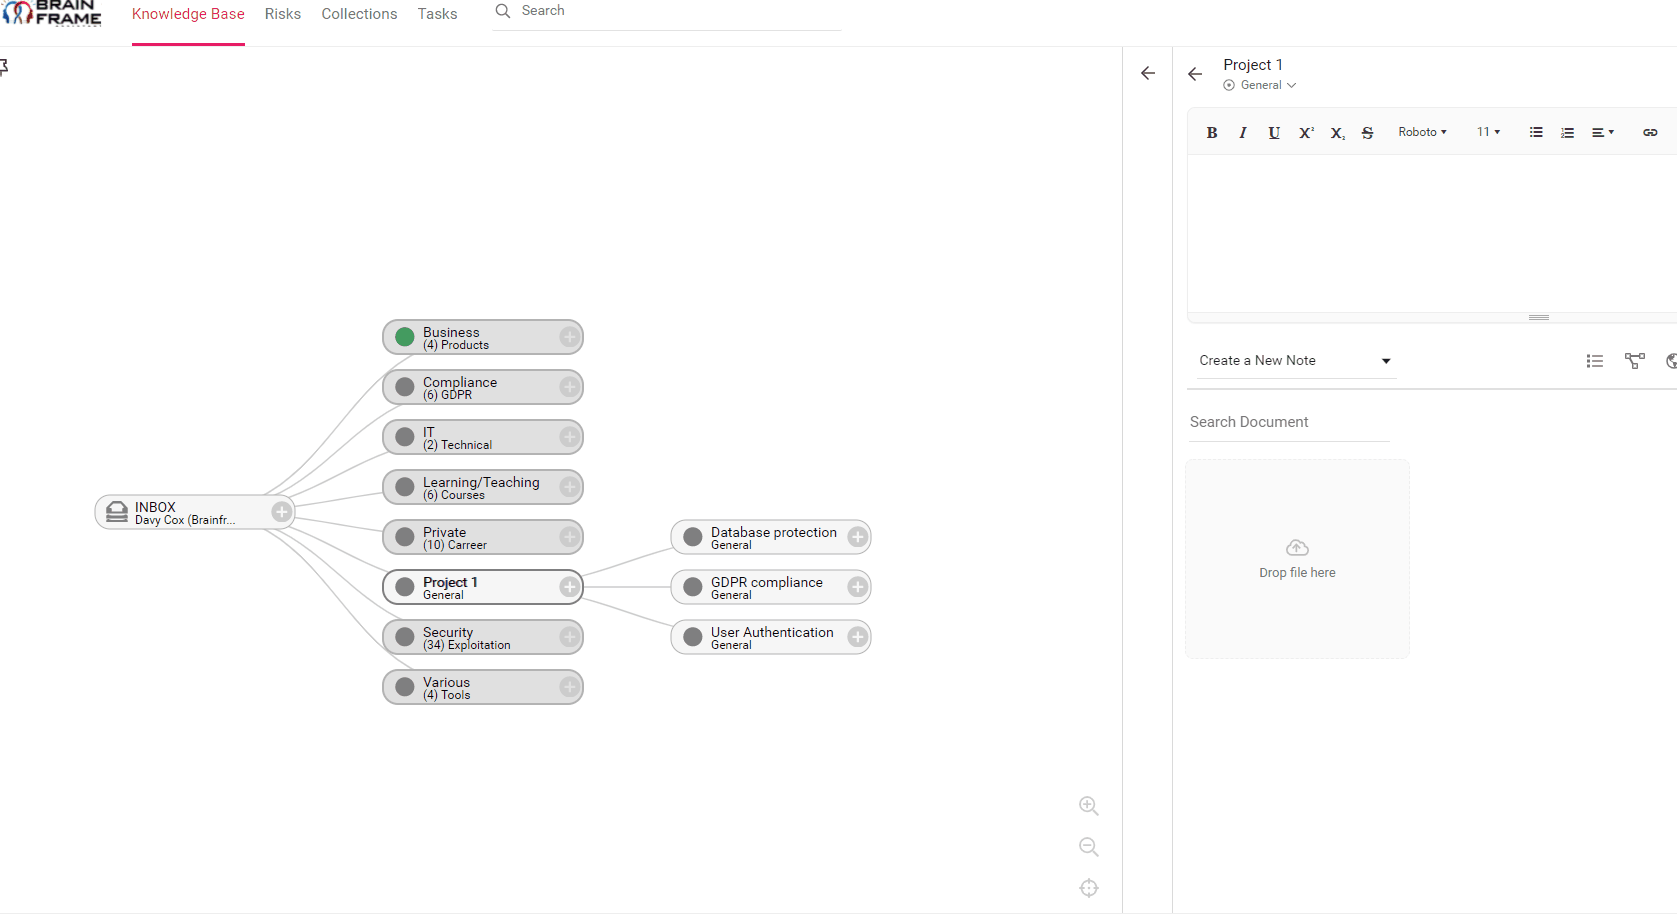Add child to INBOX node

click(281, 512)
